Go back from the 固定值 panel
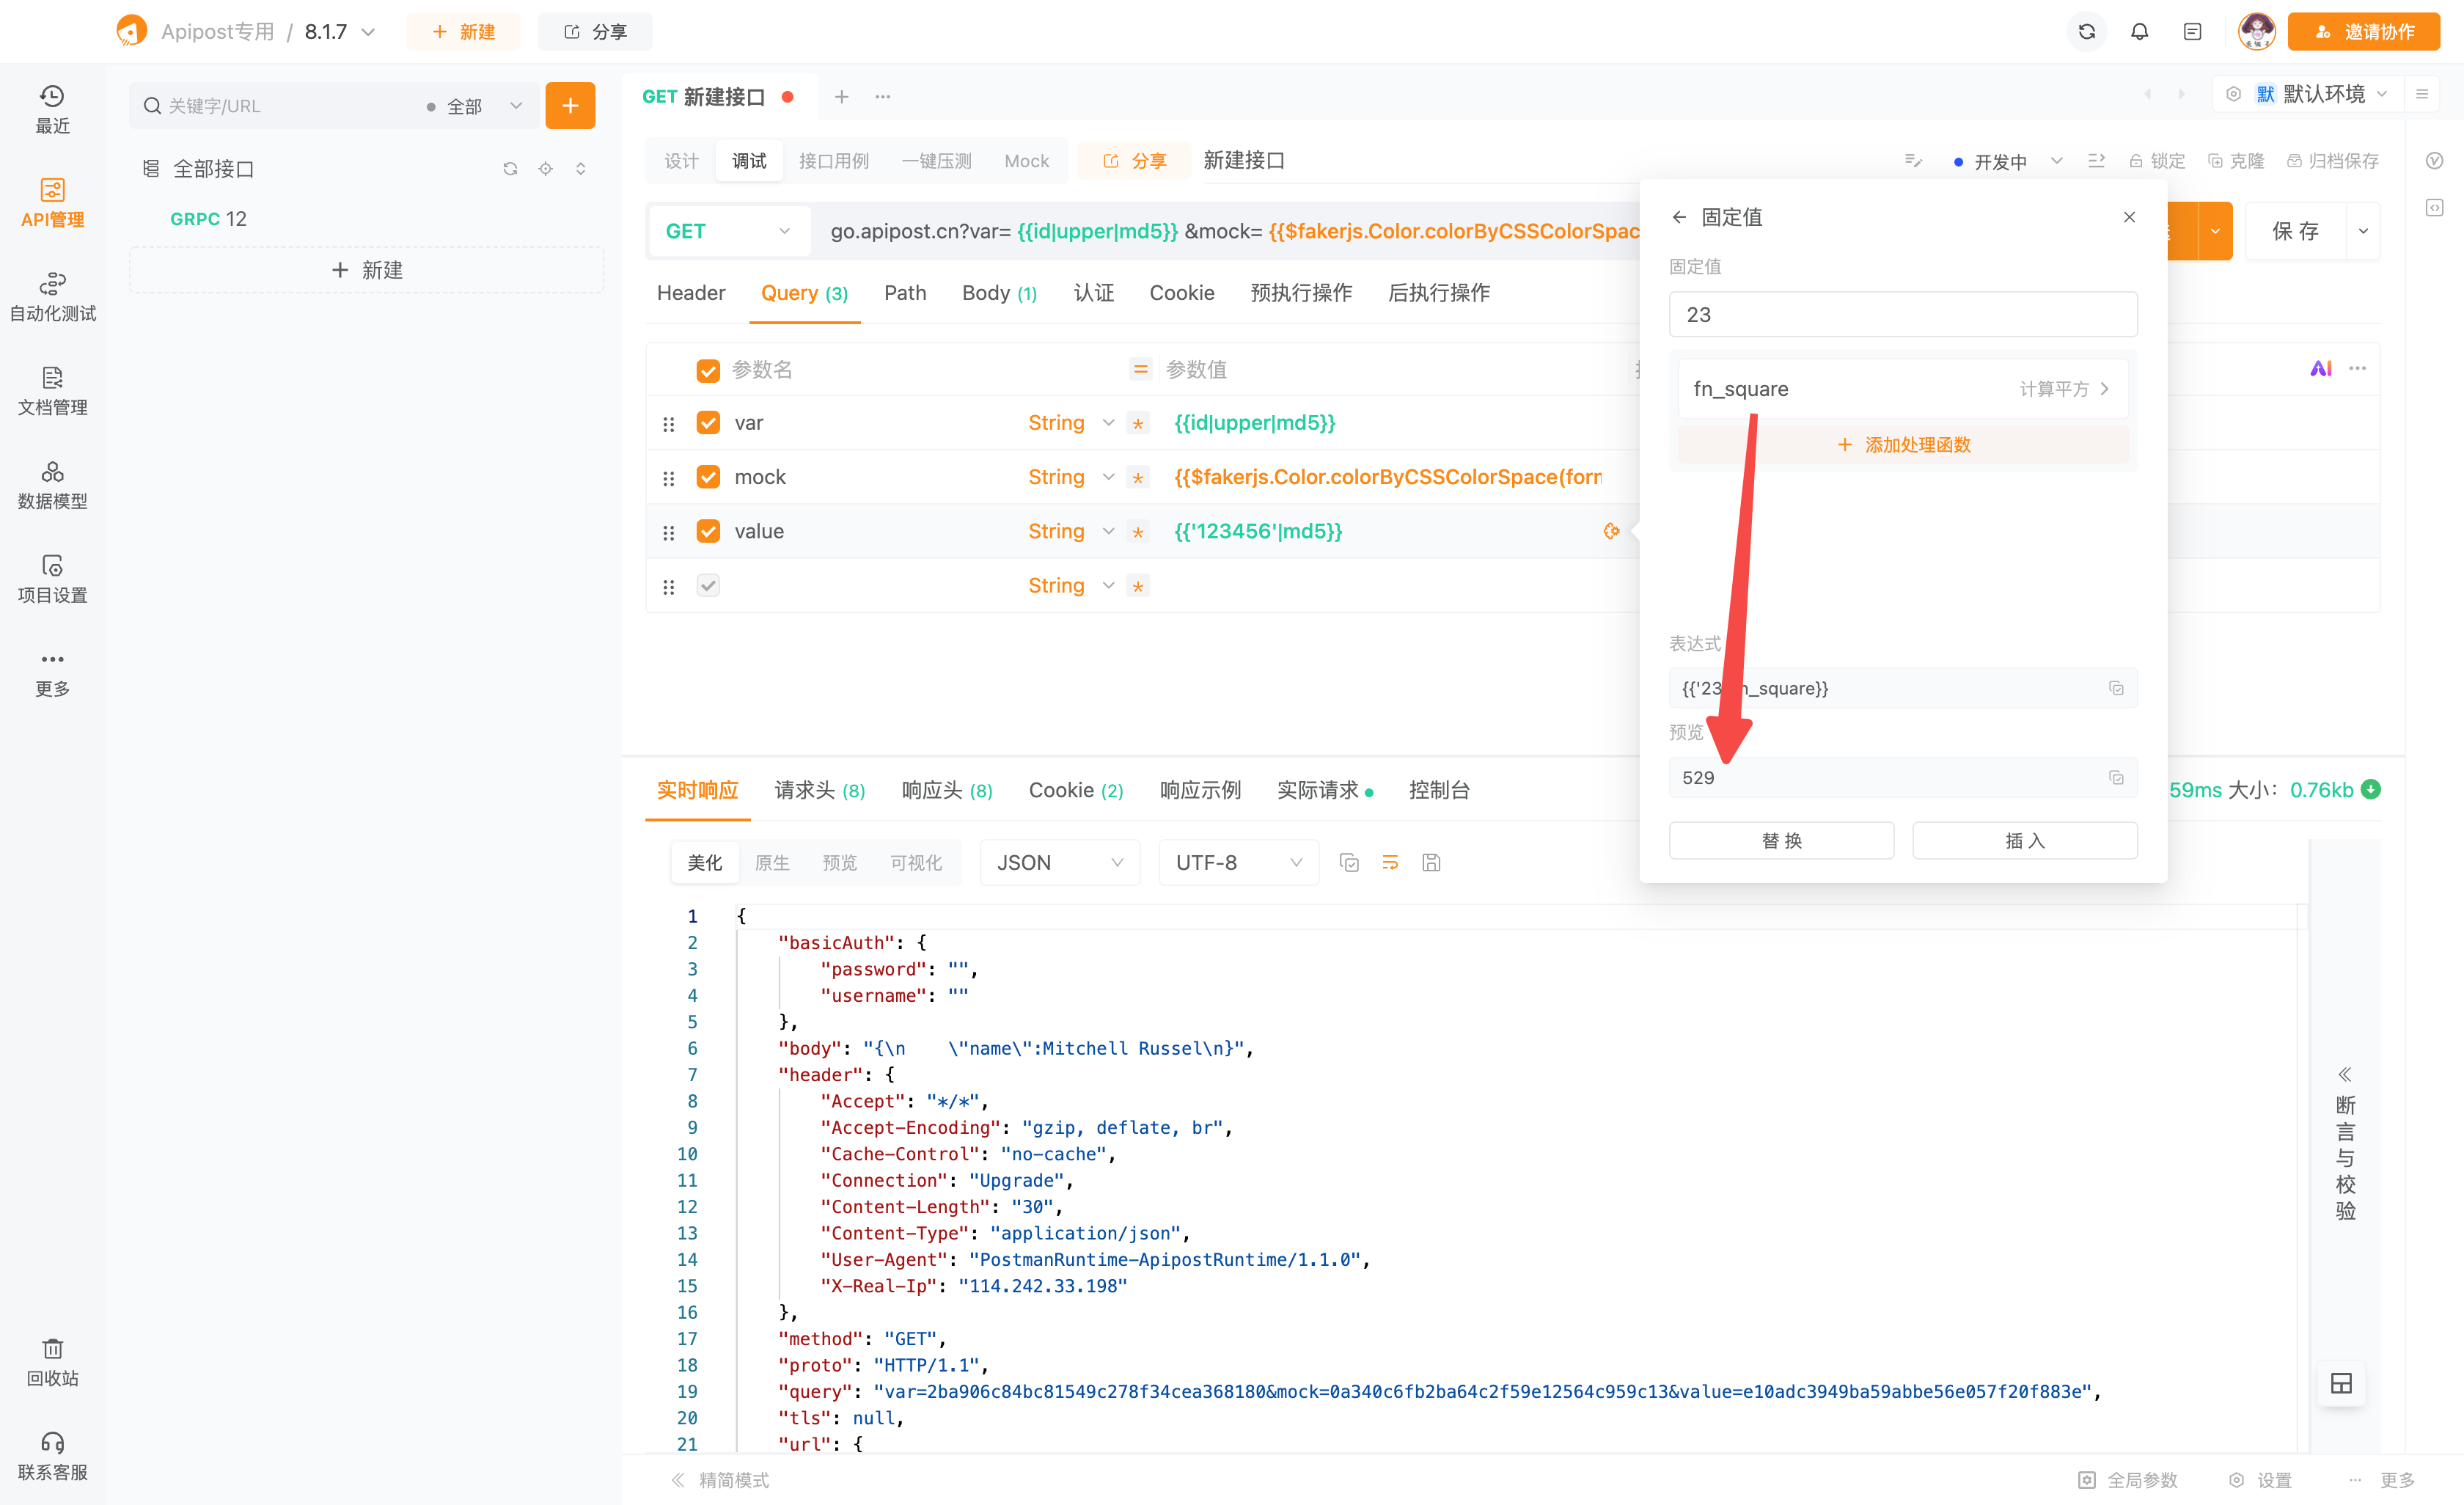The image size is (2464, 1505). click(x=1679, y=217)
